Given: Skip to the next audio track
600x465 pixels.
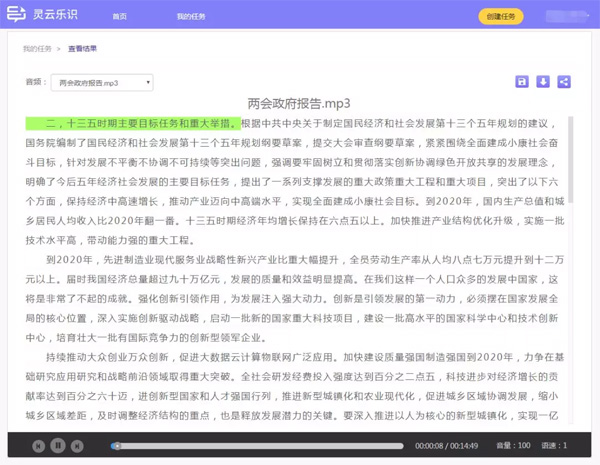Looking at the screenshot, I should coord(79,445).
